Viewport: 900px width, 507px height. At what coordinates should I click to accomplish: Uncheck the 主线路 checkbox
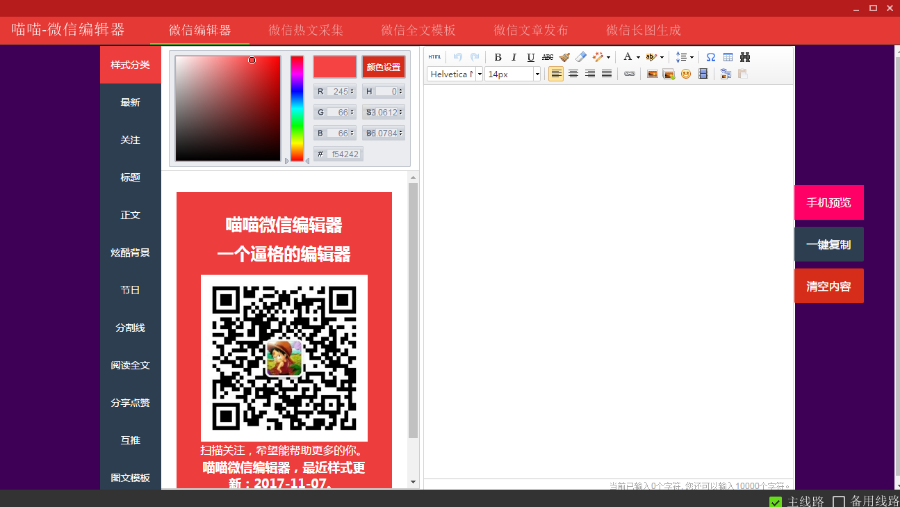tap(775, 502)
